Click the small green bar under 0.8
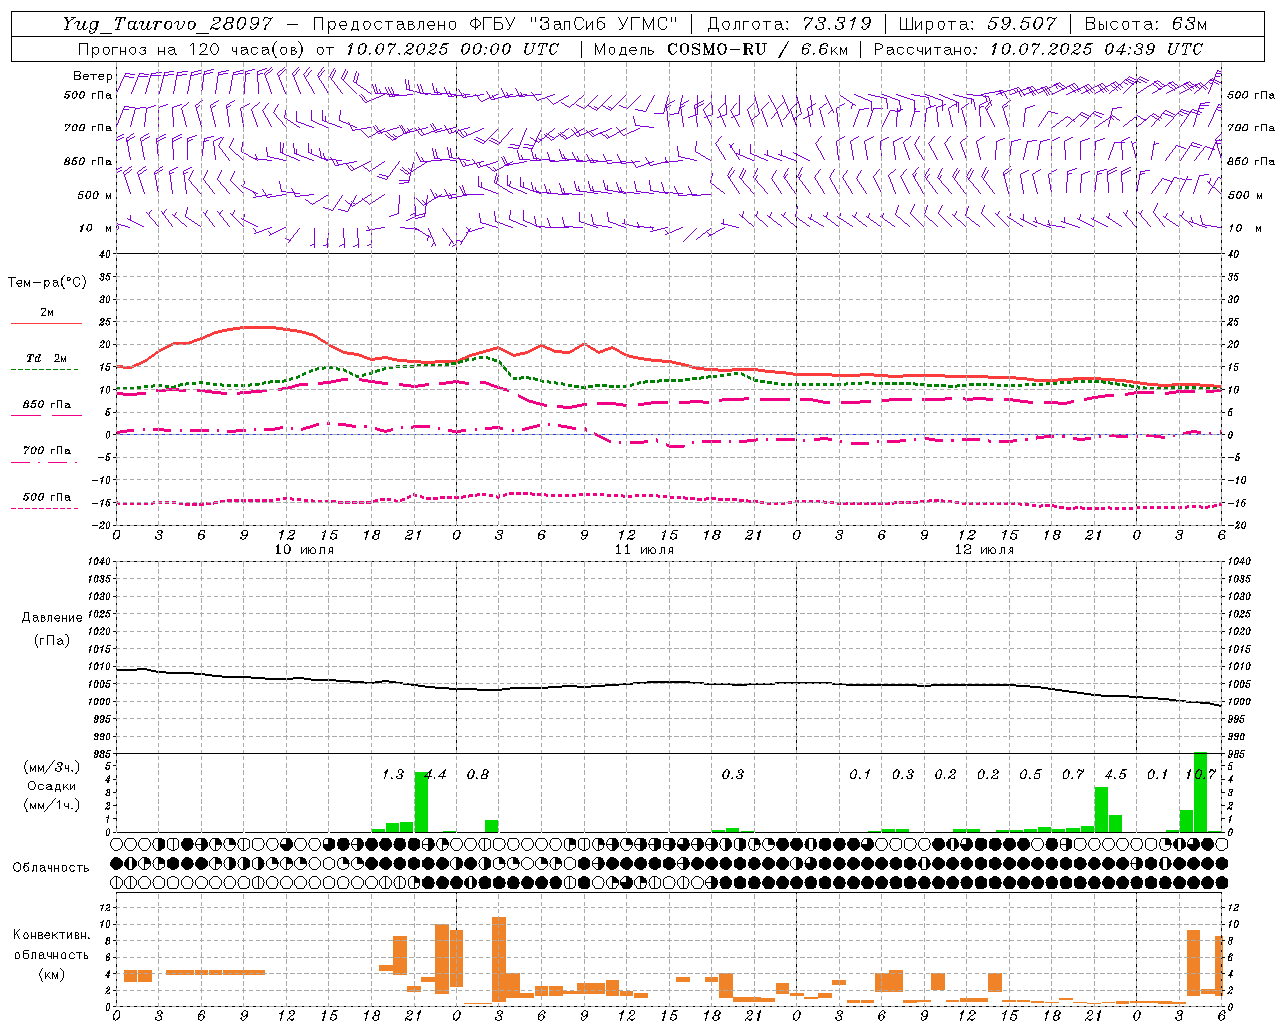 (492, 826)
